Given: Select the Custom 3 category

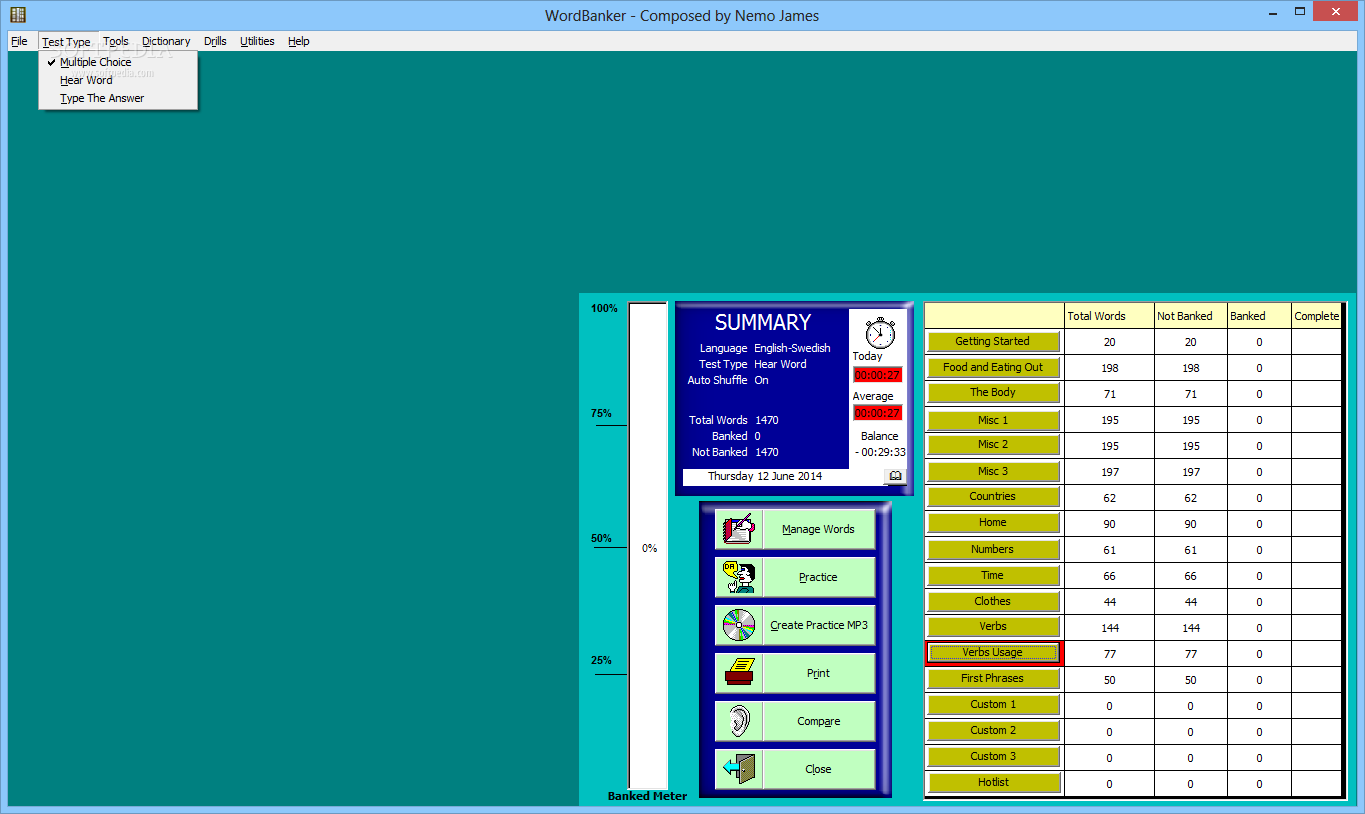Looking at the screenshot, I should tap(993, 757).
